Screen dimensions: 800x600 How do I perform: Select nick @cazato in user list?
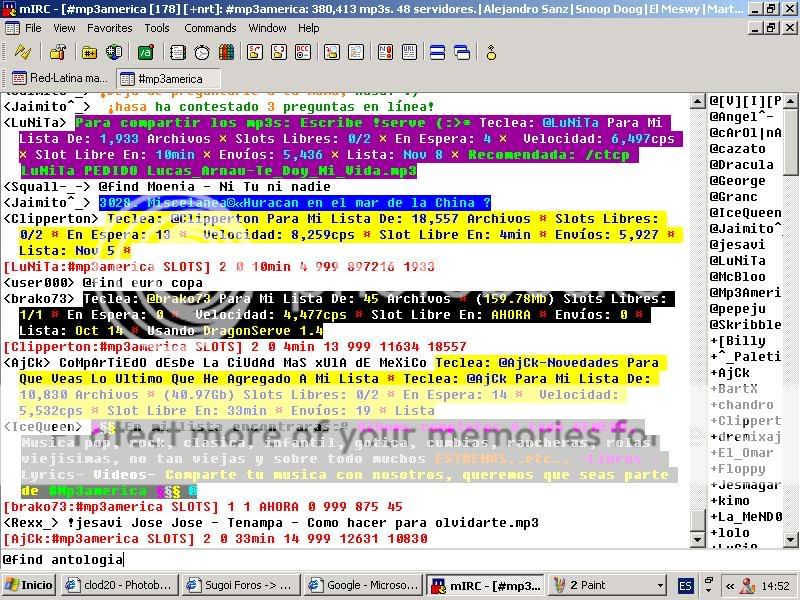738,149
